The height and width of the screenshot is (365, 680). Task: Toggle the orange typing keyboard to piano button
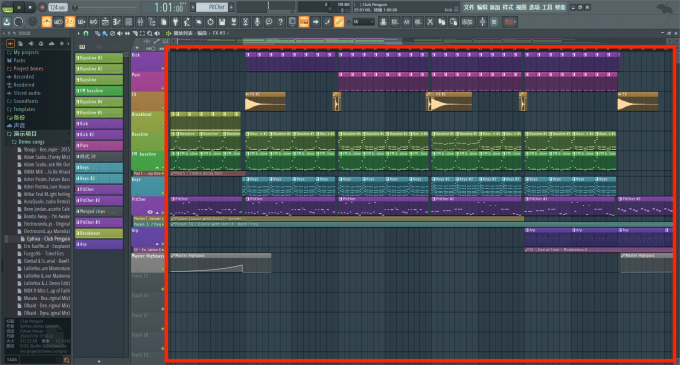pyautogui.click(x=304, y=22)
